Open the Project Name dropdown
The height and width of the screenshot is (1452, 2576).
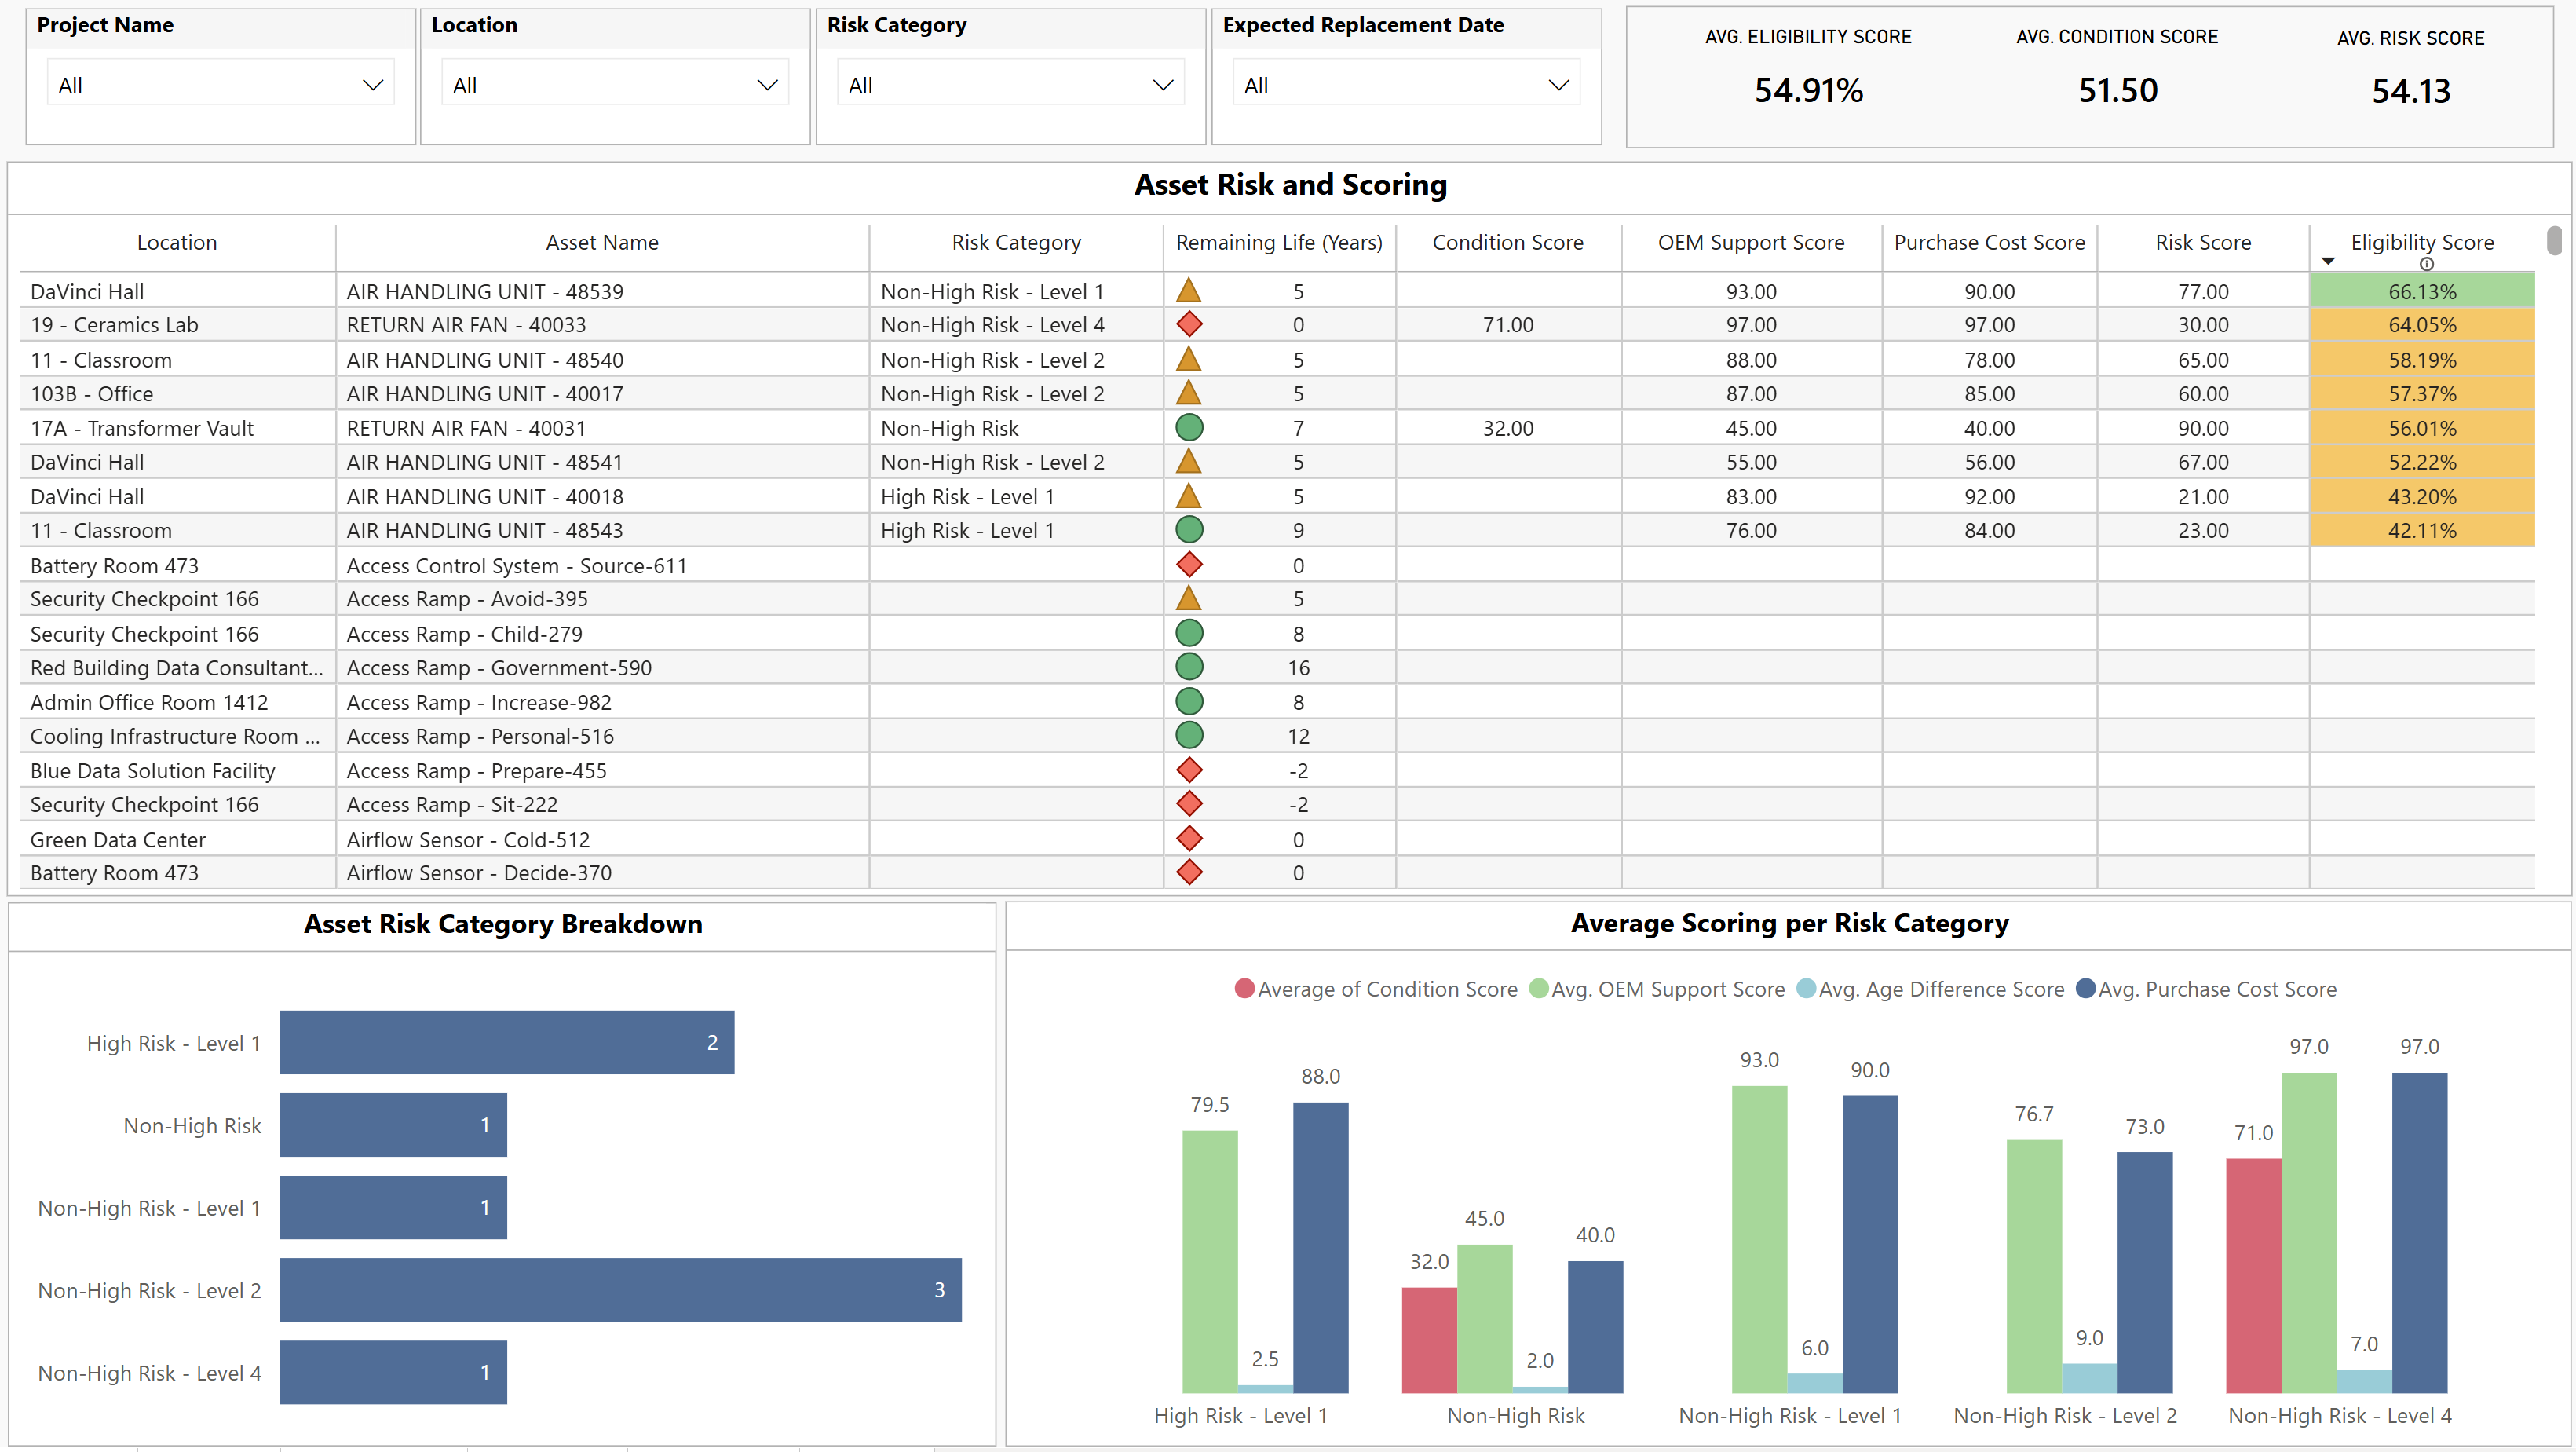tap(220, 85)
